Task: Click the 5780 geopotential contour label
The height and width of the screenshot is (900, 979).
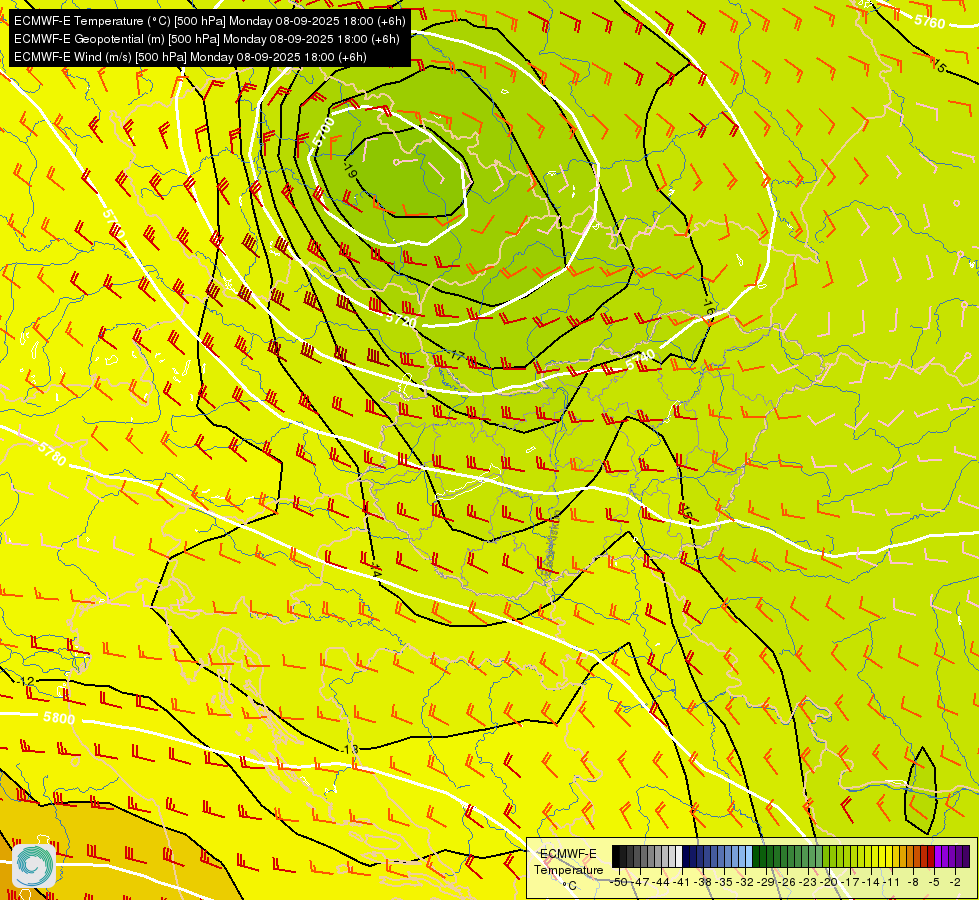Action: [x=52, y=454]
